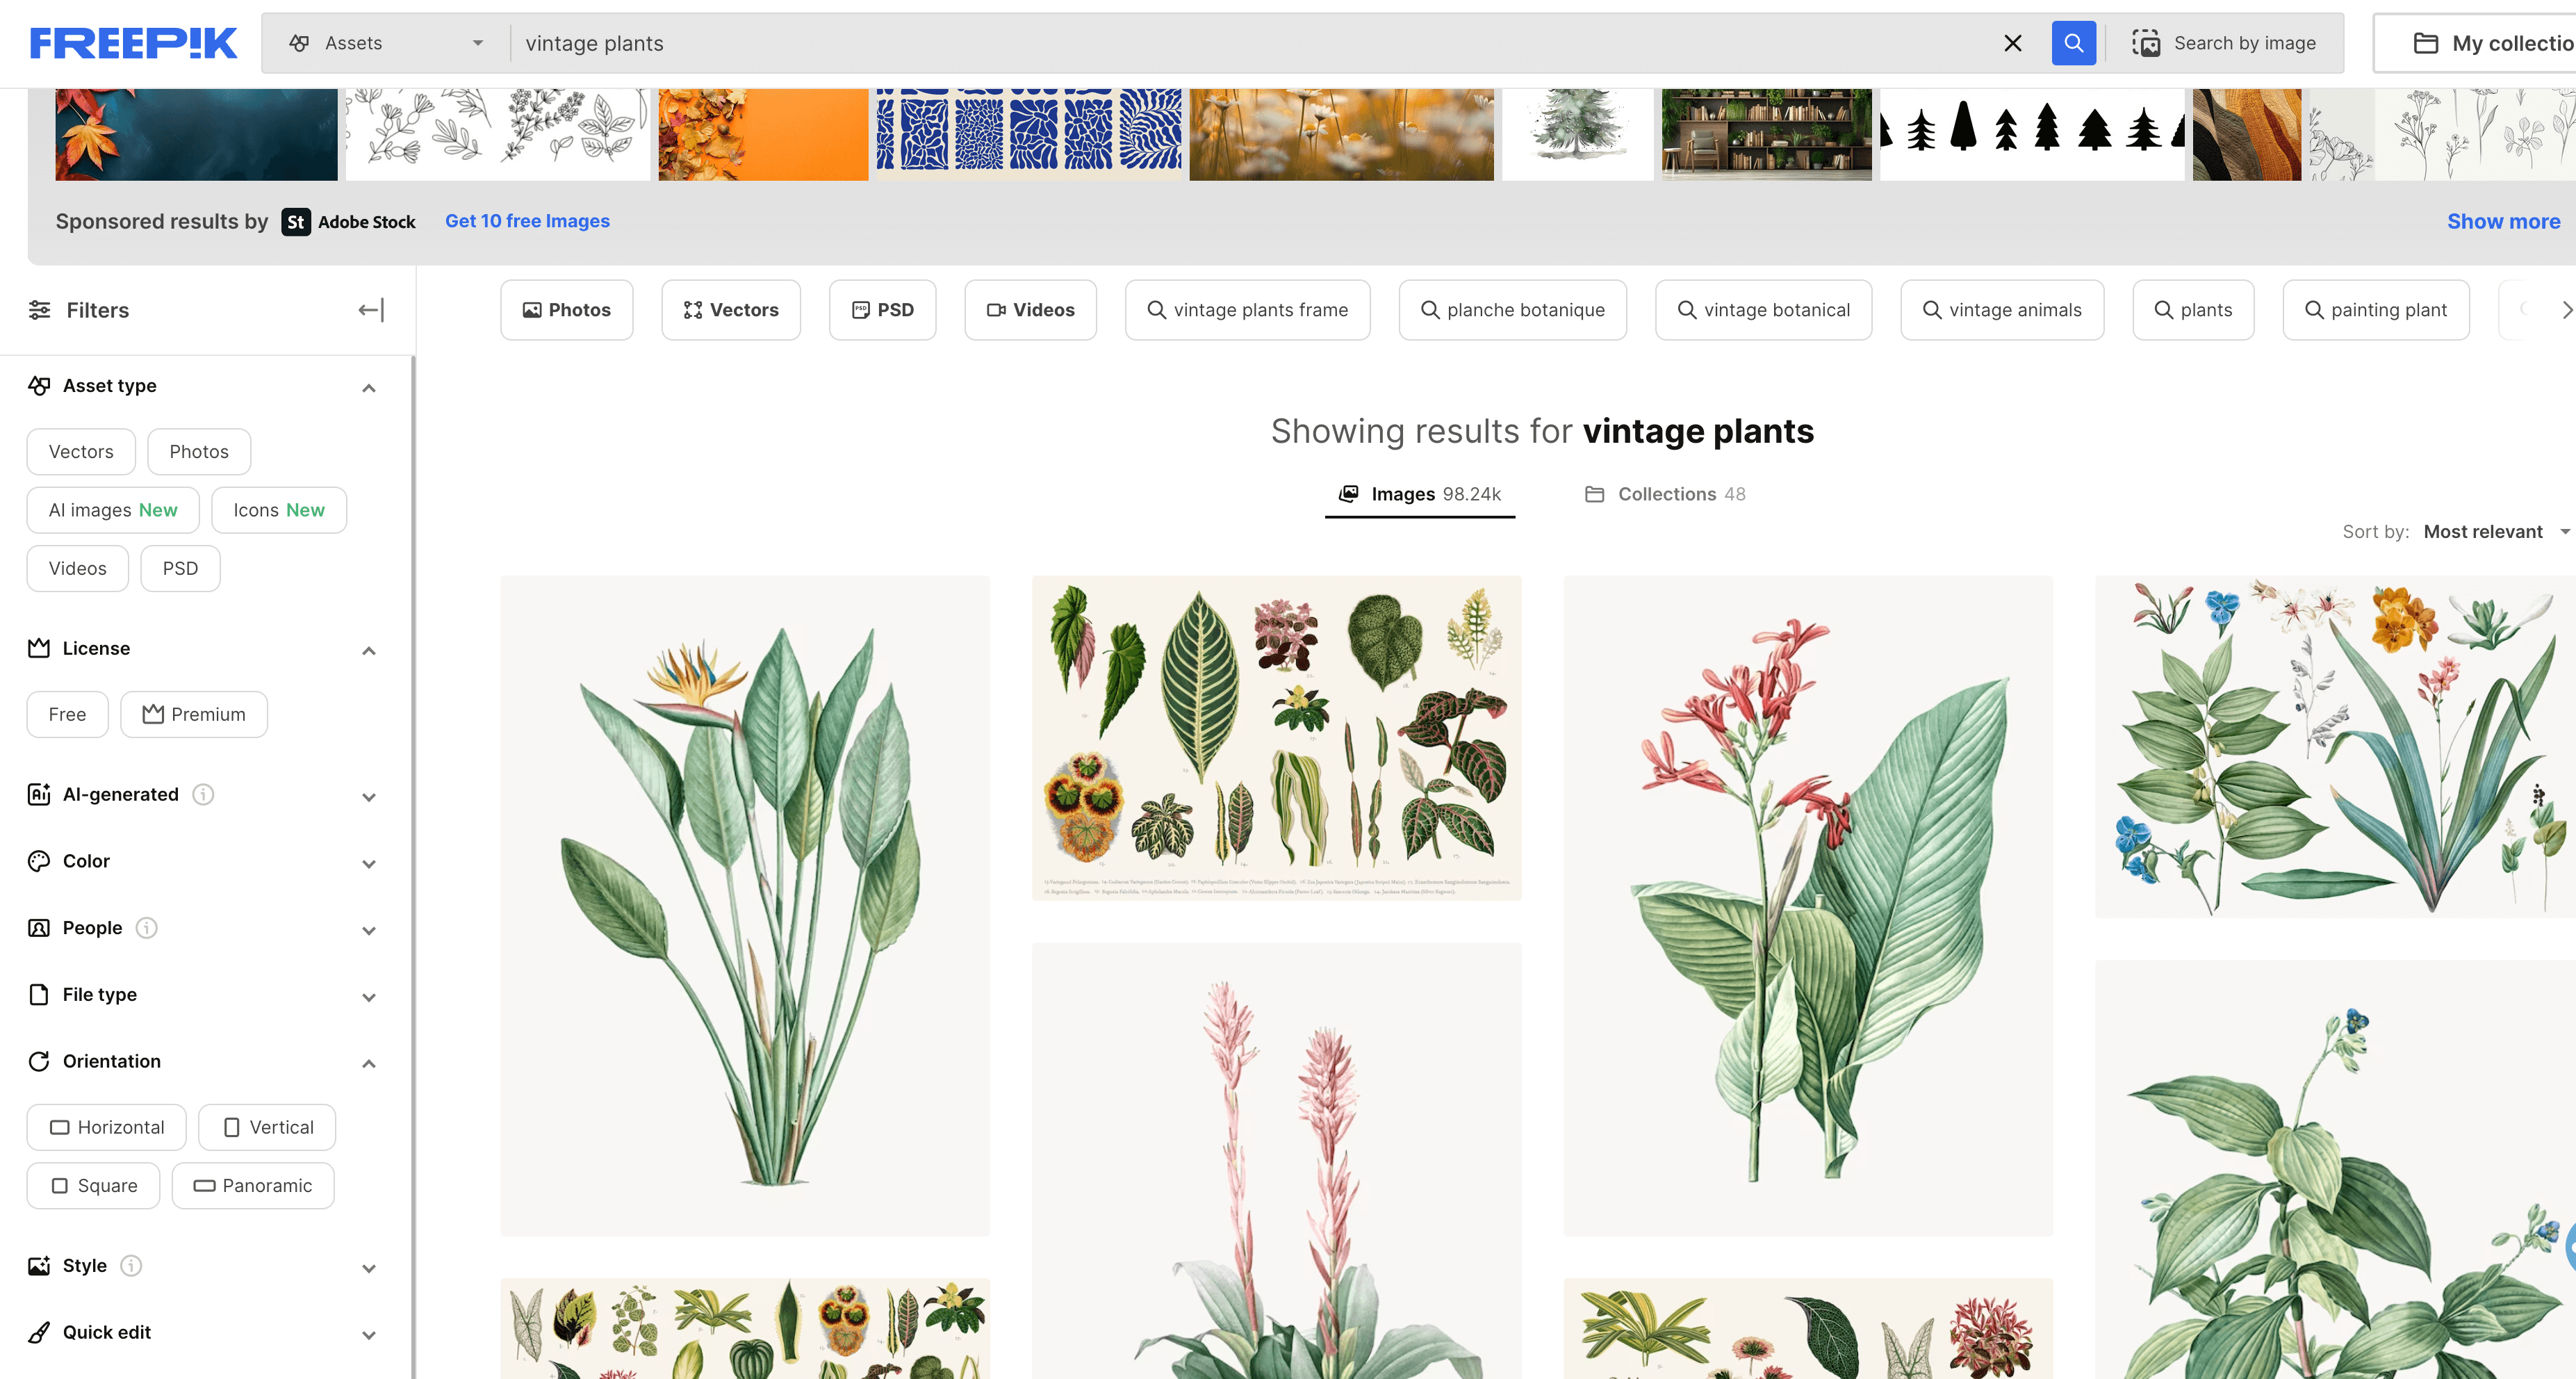
Task: Search suggestion vintage animals
Action: [2002, 310]
